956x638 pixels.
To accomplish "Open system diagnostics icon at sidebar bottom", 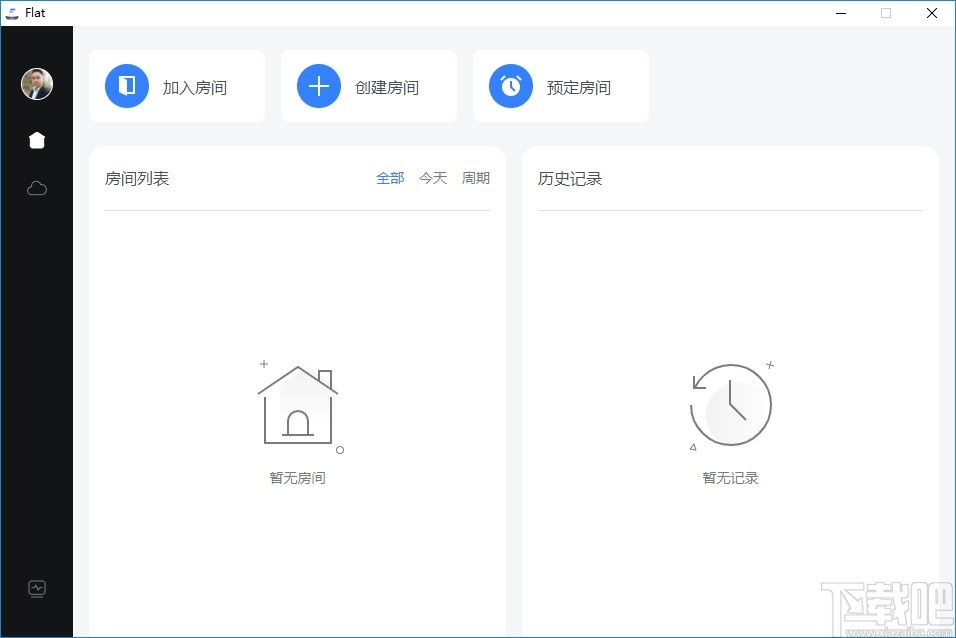I will pos(36,589).
